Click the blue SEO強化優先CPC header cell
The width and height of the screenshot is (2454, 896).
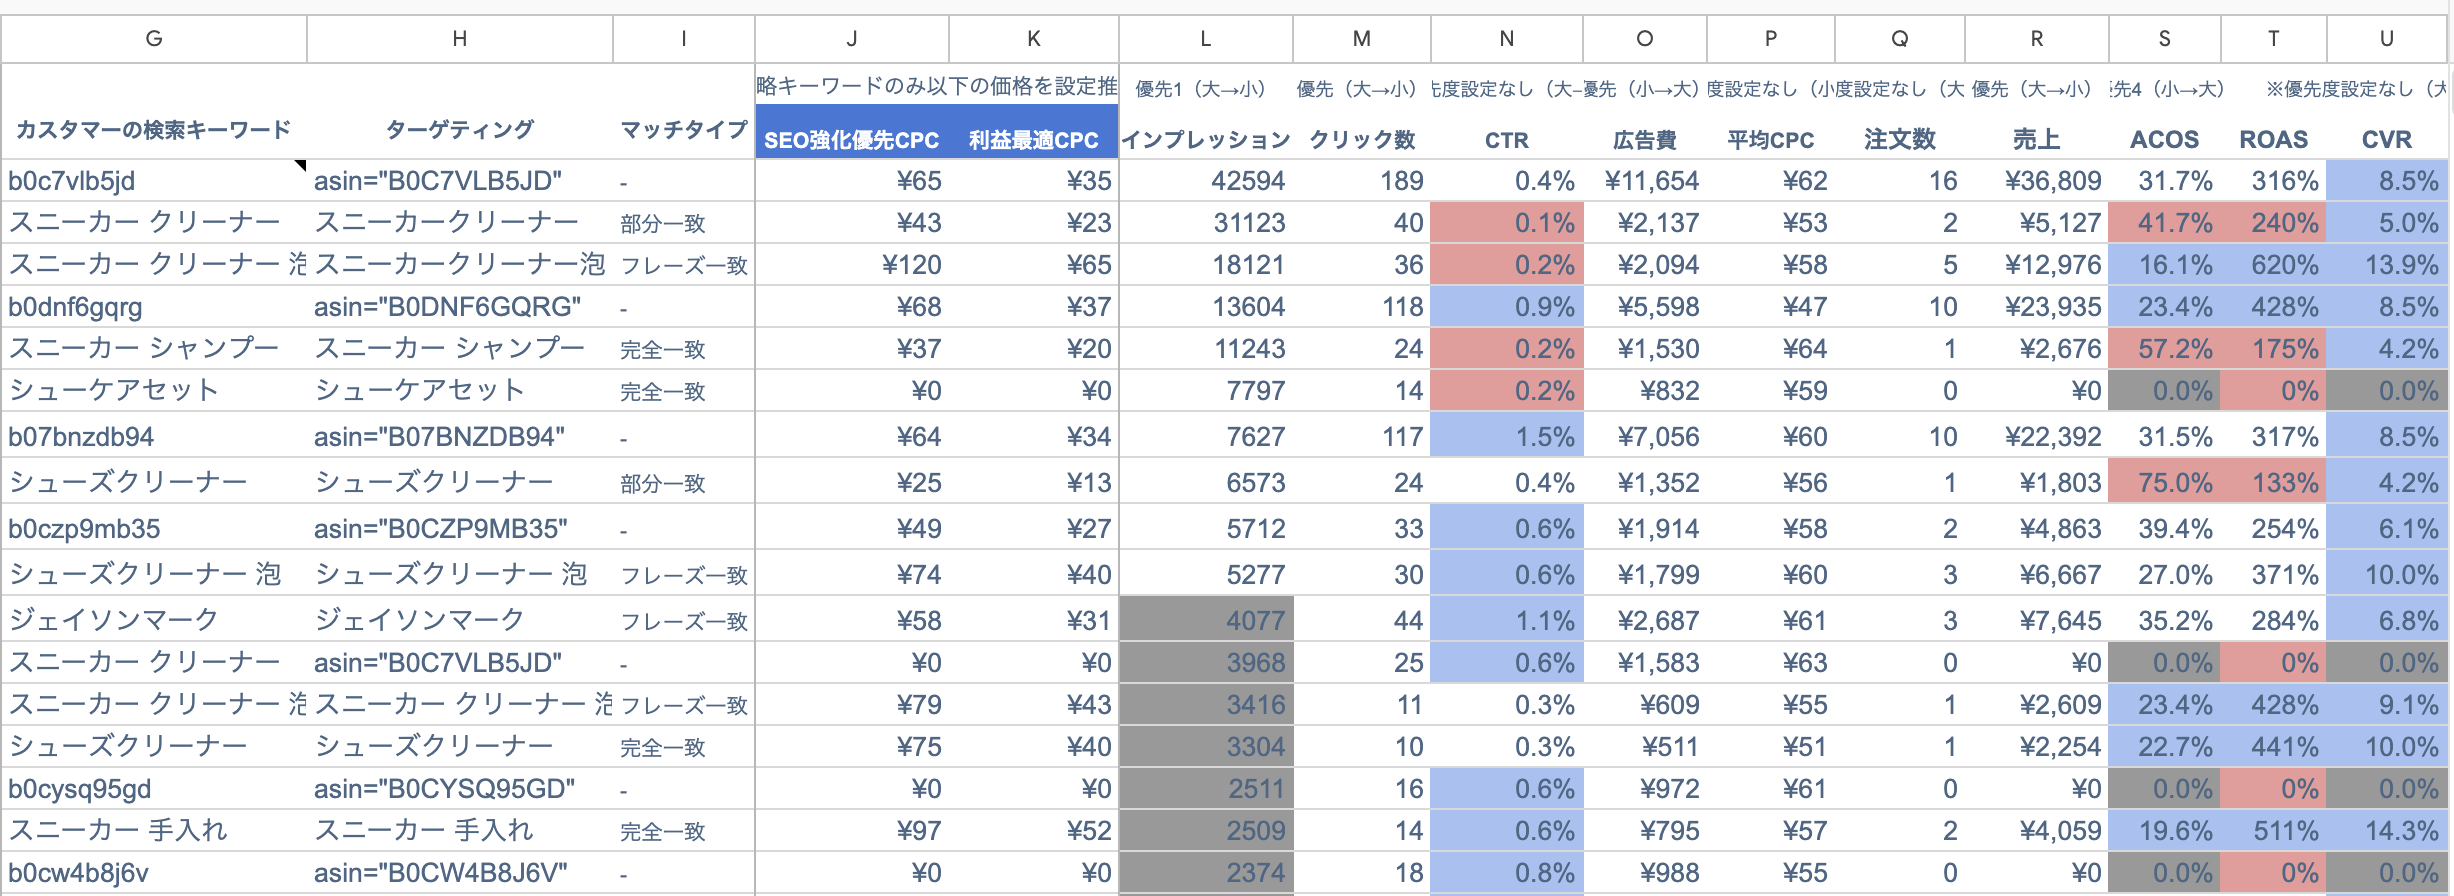tap(852, 140)
